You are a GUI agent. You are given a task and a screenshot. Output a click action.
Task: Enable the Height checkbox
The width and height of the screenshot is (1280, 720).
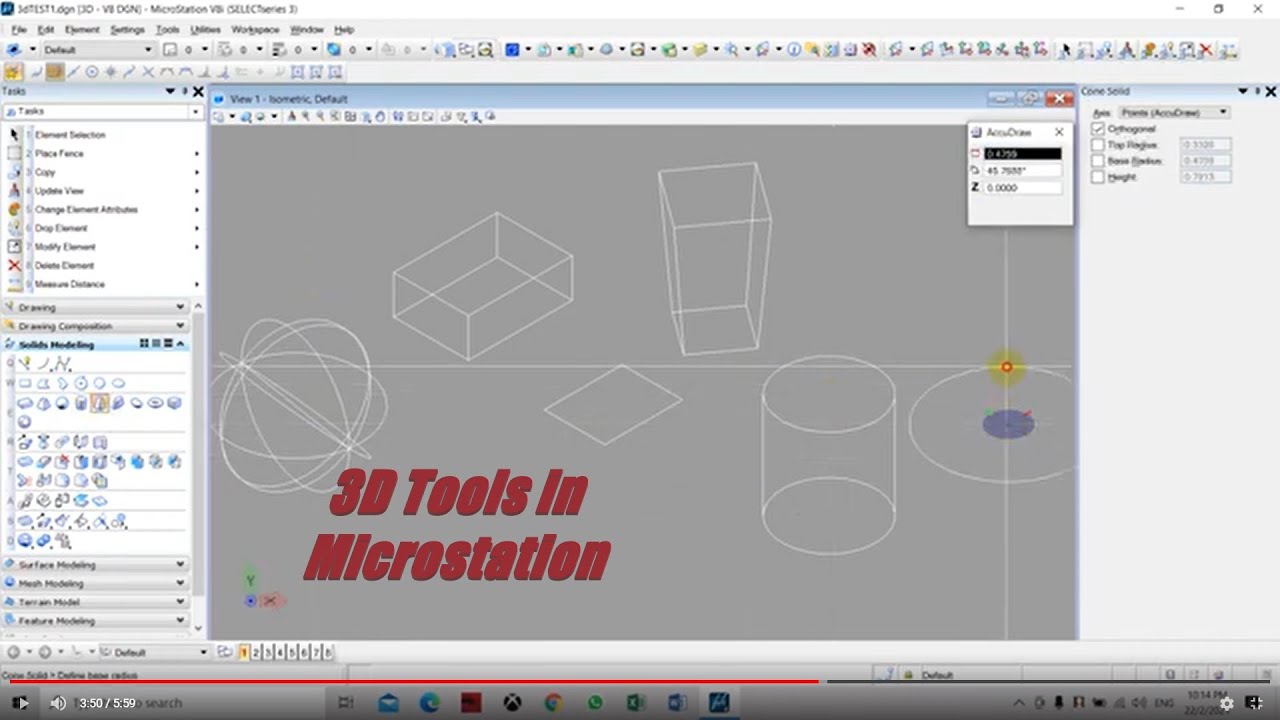coord(1098,177)
